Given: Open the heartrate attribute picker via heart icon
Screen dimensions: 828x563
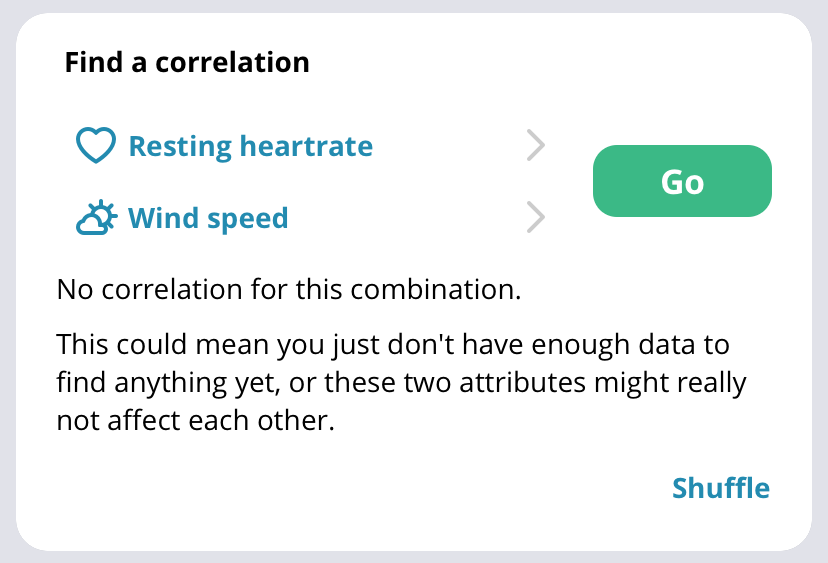Looking at the screenshot, I should 96,145.
